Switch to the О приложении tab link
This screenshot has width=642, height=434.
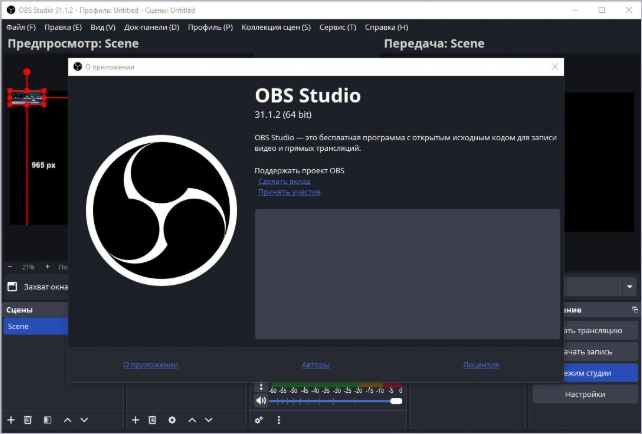click(151, 364)
